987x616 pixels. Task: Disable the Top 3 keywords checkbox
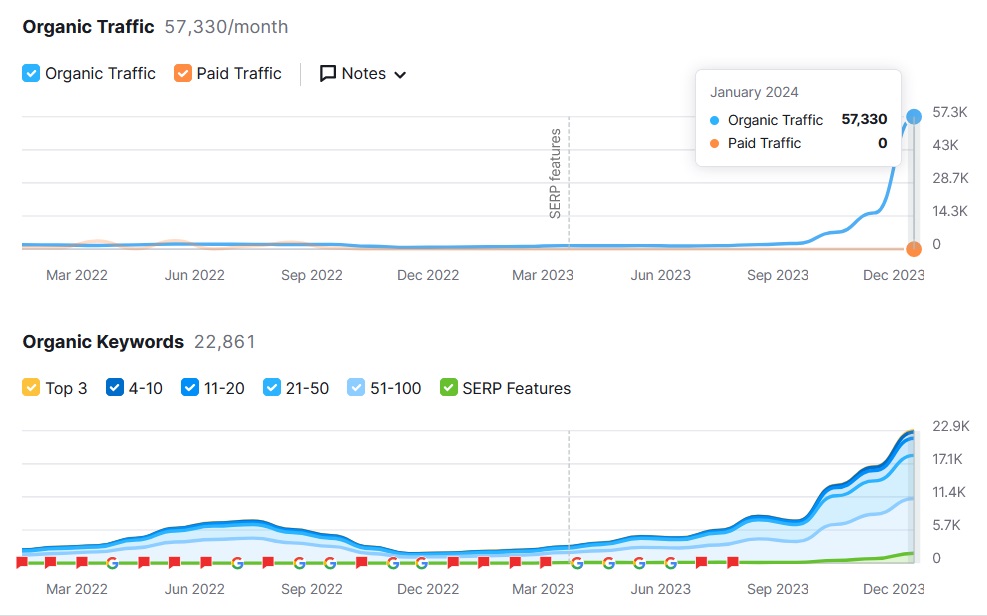point(31,388)
